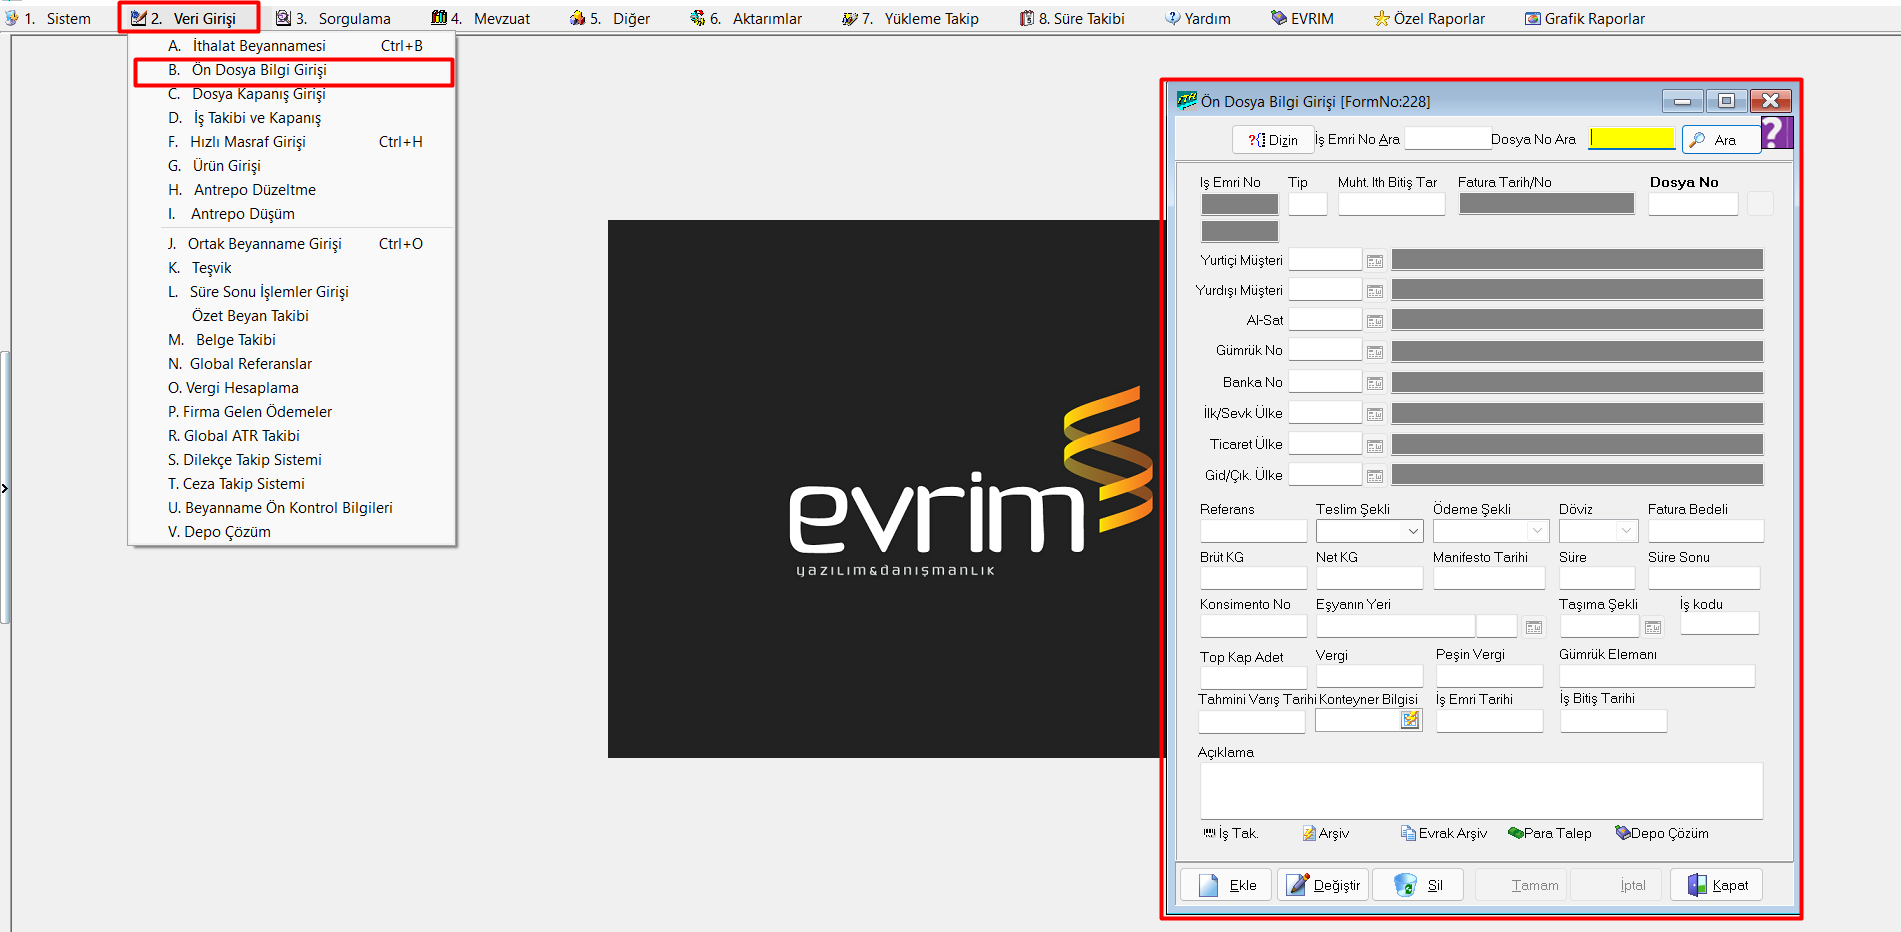The height and width of the screenshot is (932, 1901).
Task: Select Depo Çözüm menu entry
Action: point(292,532)
